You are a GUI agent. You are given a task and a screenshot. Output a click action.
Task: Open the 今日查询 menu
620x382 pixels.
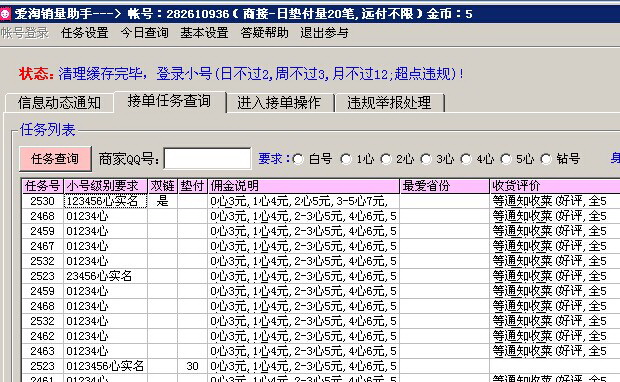click(x=145, y=33)
